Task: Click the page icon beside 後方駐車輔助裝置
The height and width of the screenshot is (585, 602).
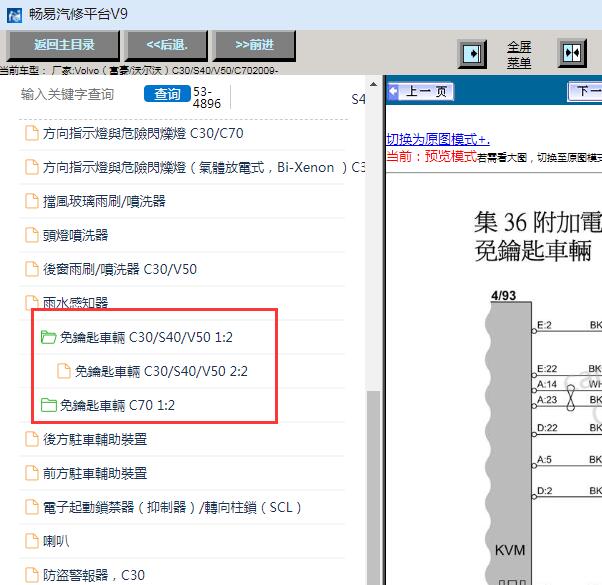Action: 32,439
